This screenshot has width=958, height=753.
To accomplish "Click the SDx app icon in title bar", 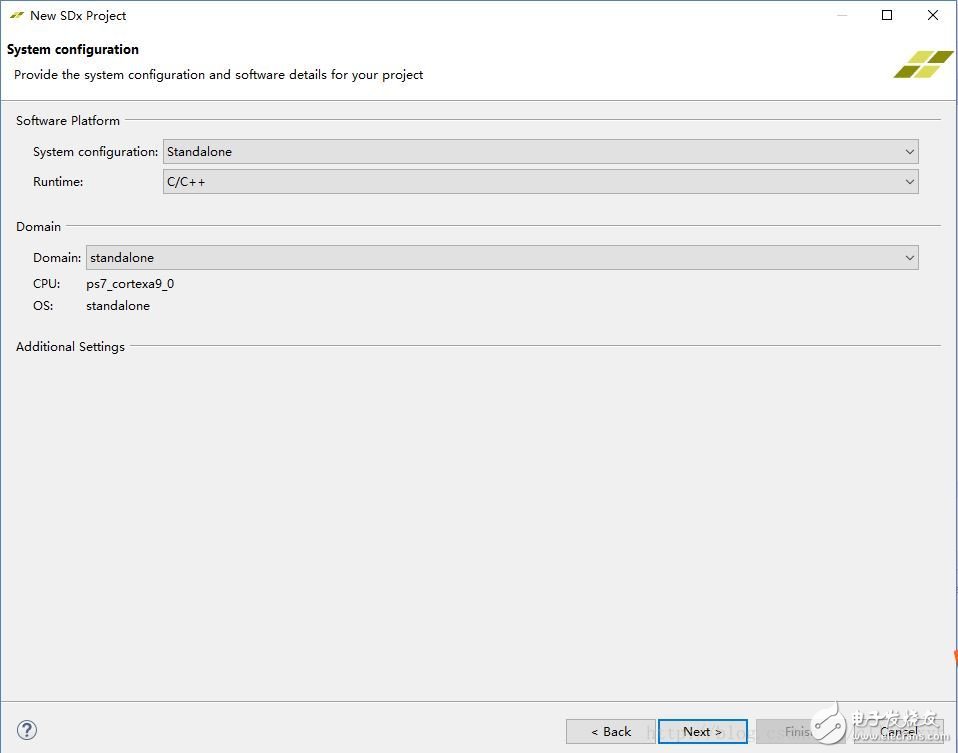I will tap(16, 16).
